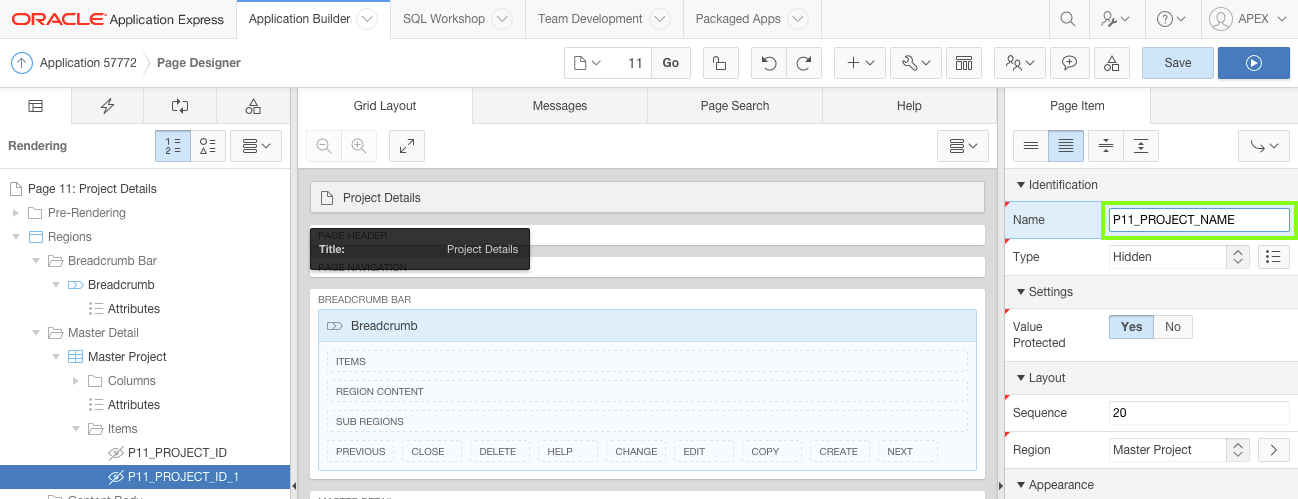Viewport: 1298px width, 499px height.
Task: Click the Save and Run Page play icon
Action: 1254,63
